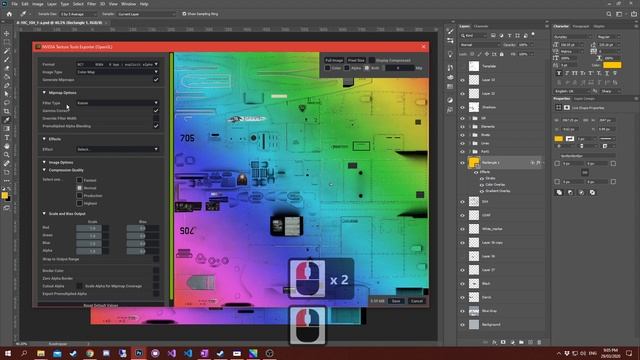Toggle Gamma Correct checkbox

(156, 111)
